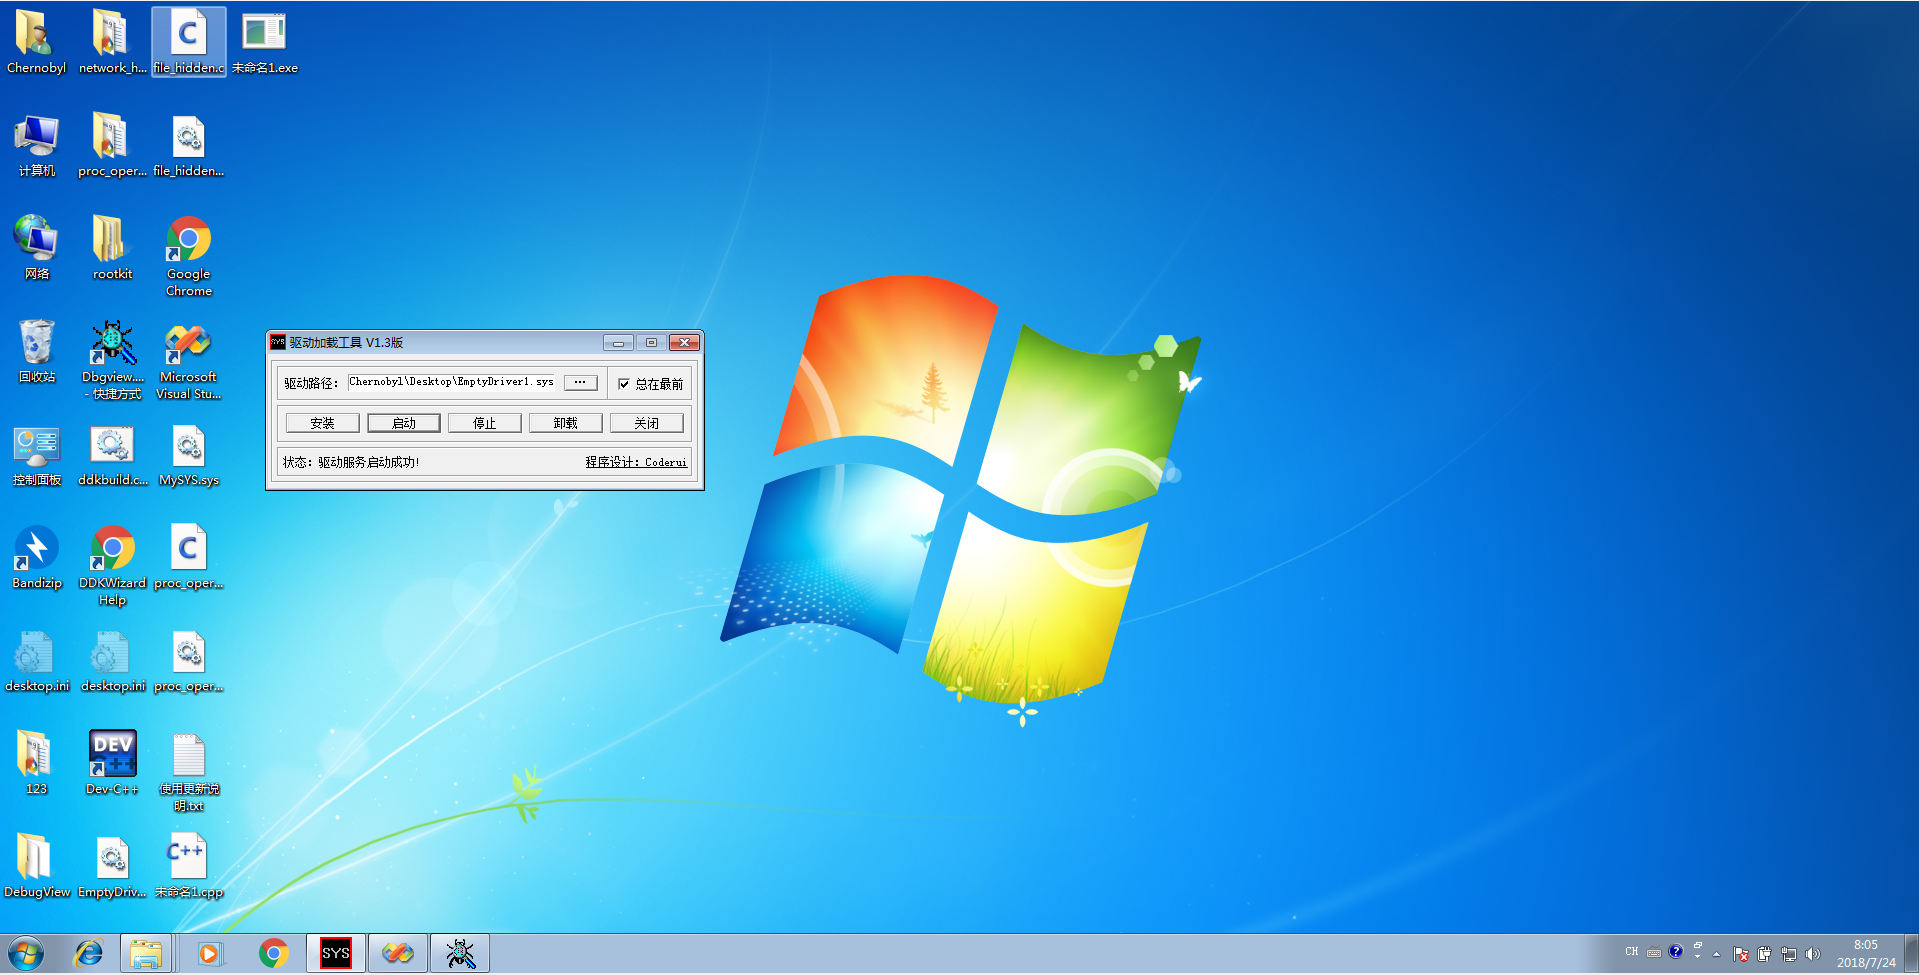
Task: Launch Bandizip desktop shortcut
Action: click(x=36, y=558)
